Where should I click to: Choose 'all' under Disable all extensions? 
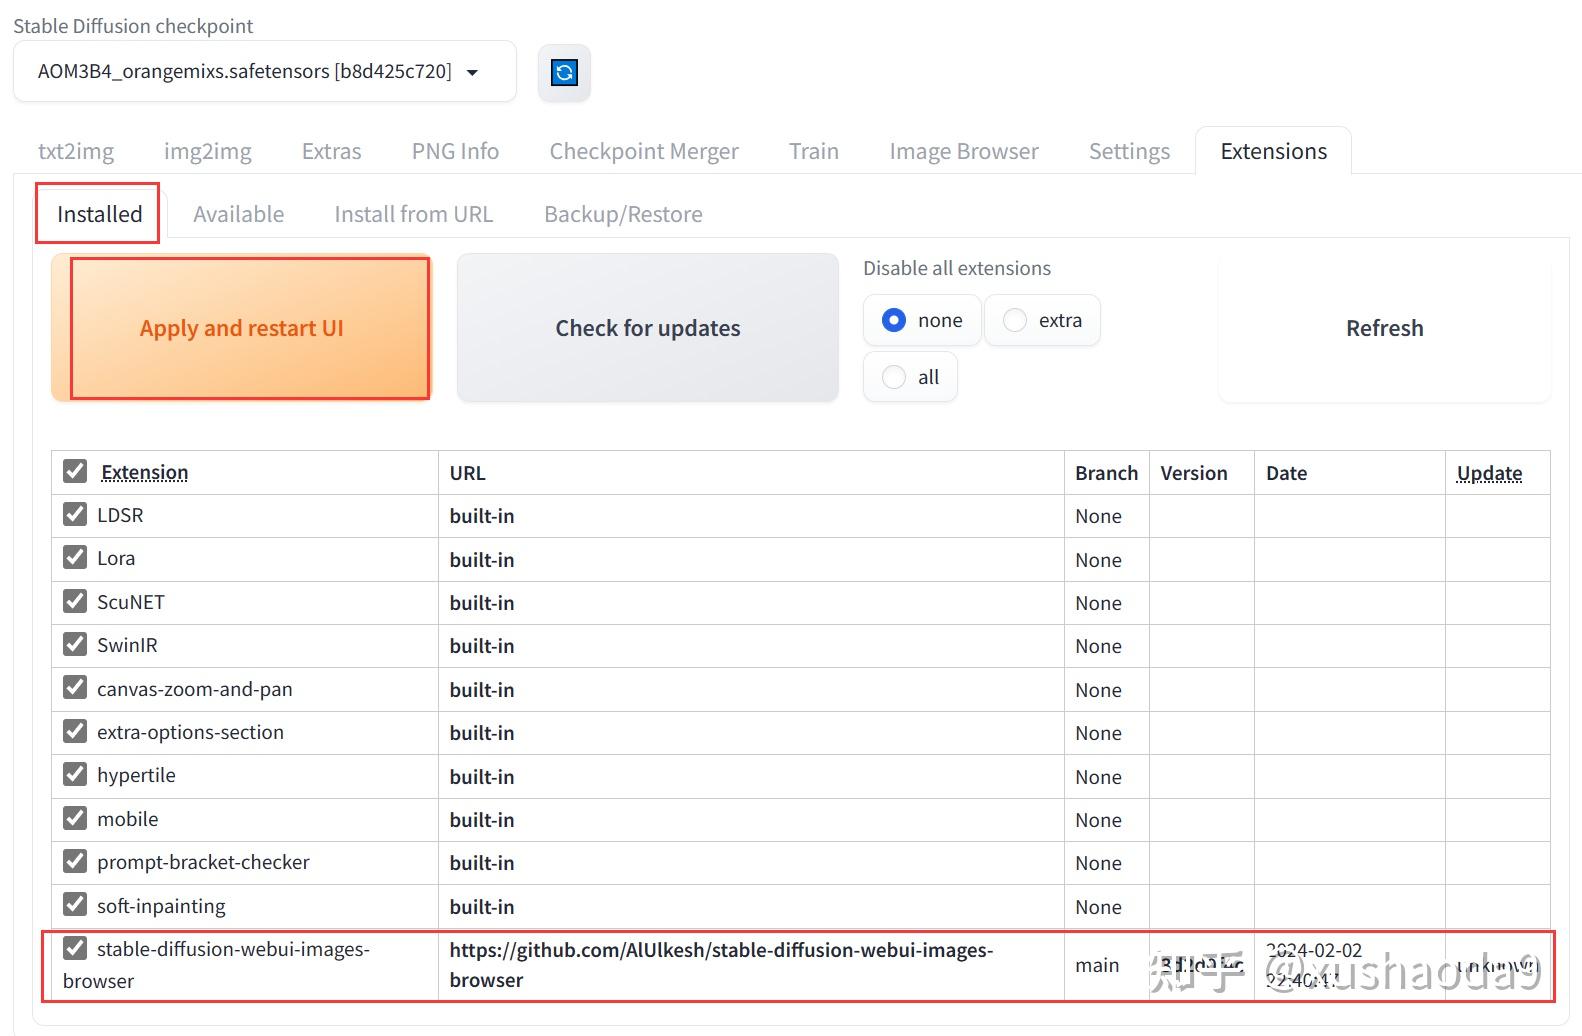coord(894,377)
